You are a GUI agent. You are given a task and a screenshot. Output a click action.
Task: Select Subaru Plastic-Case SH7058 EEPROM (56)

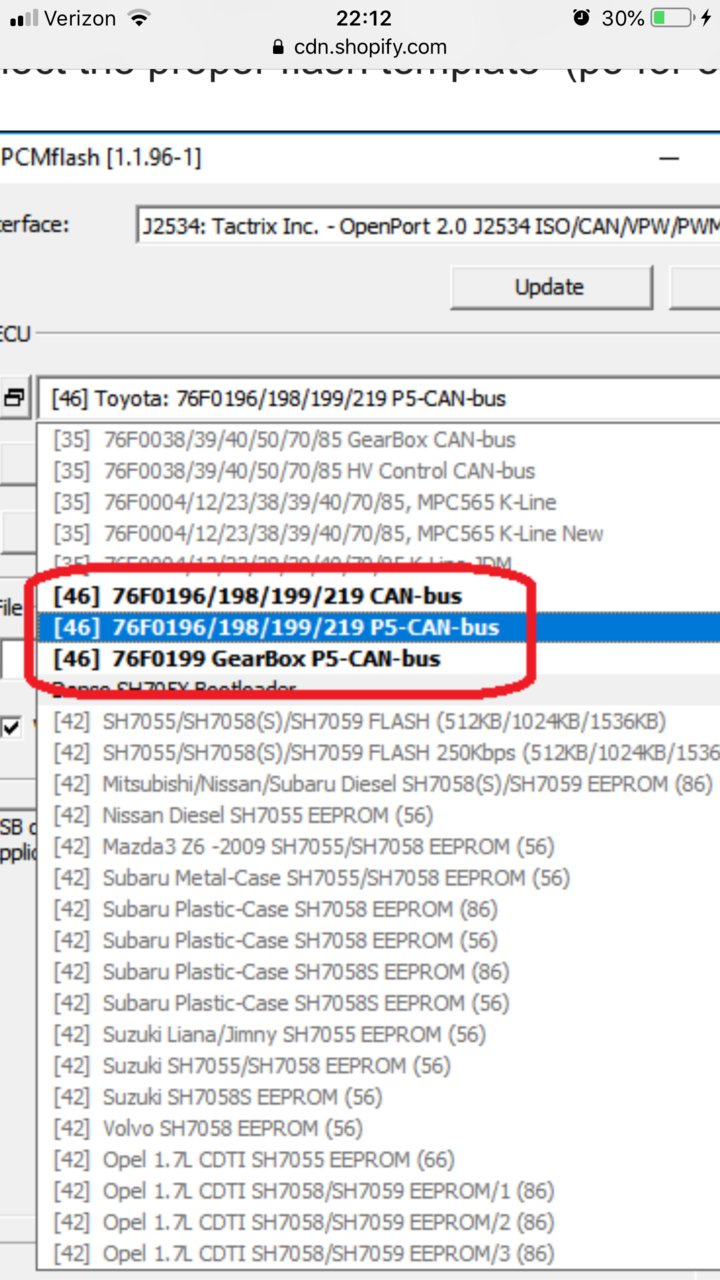click(378, 940)
